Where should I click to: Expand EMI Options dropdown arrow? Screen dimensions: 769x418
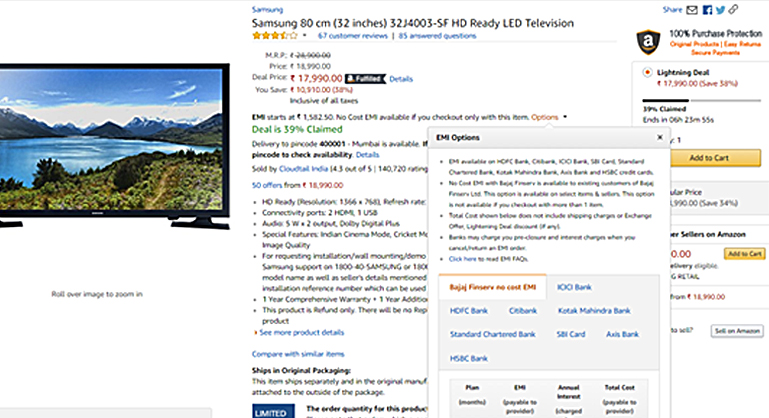pyautogui.click(x=565, y=117)
